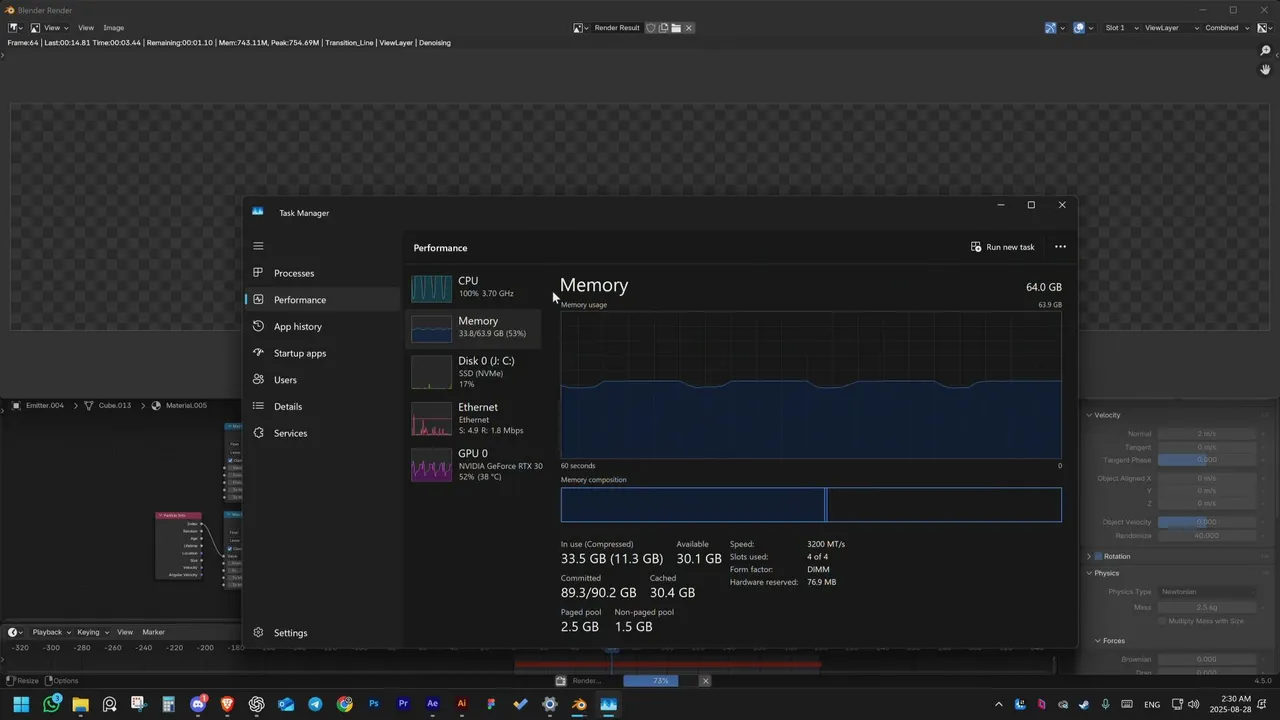This screenshot has width=1280, height=720.
Task: Open the Keying menu in Blender timeline
Action: (x=92, y=632)
